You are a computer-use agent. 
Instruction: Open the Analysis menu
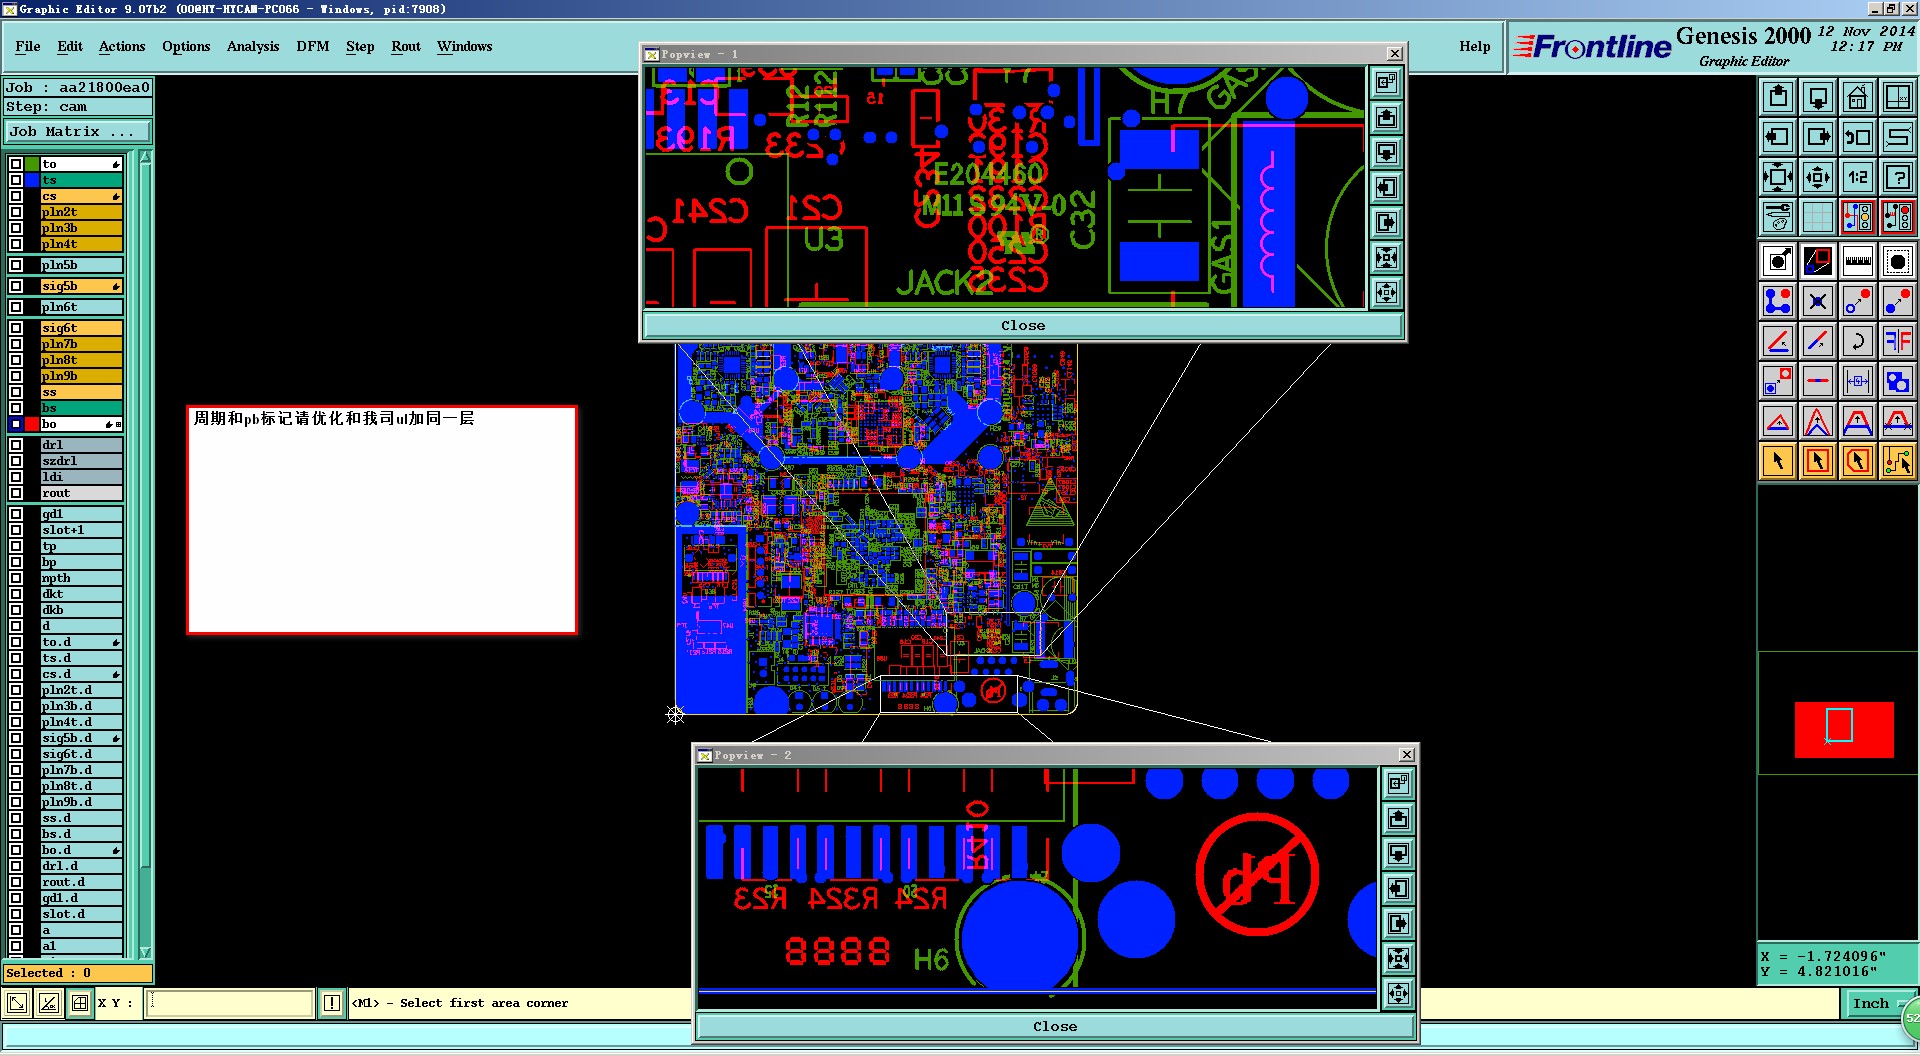click(x=253, y=46)
